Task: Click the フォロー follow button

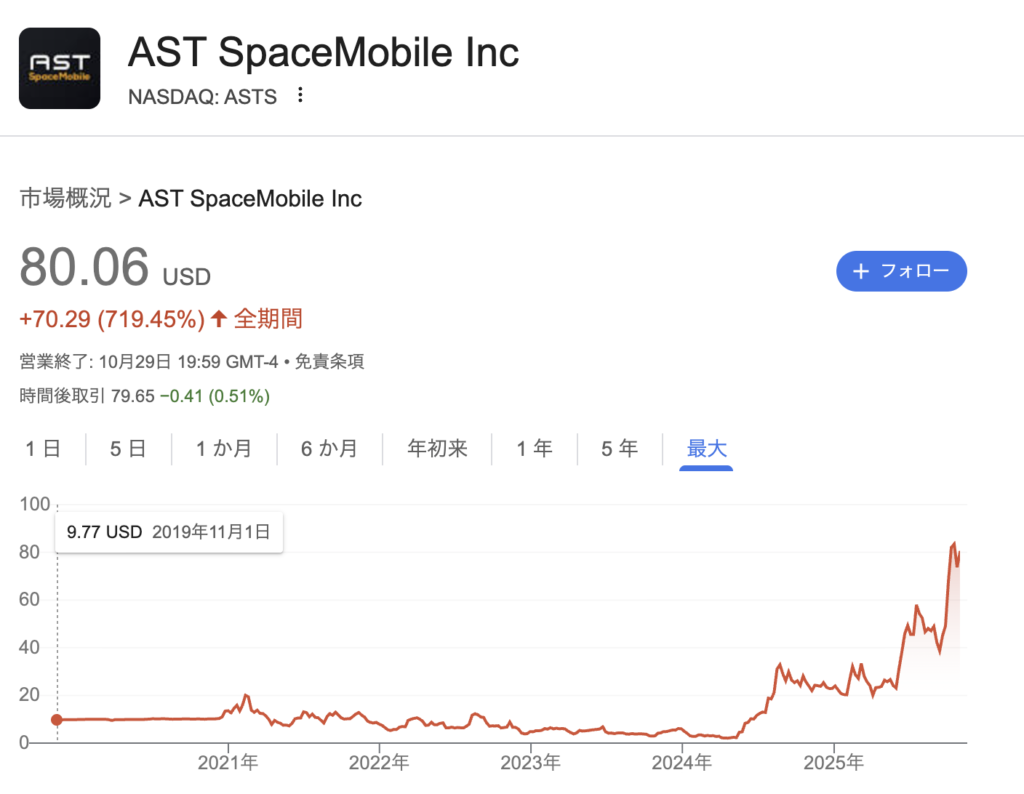Action: [x=901, y=271]
